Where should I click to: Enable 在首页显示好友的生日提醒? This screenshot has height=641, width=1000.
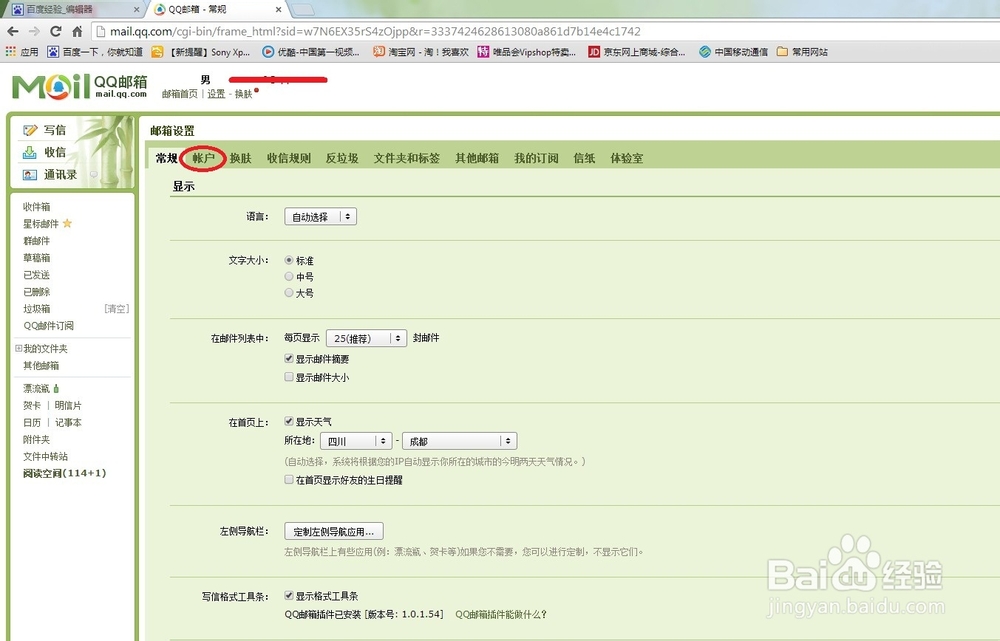coord(288,479)
